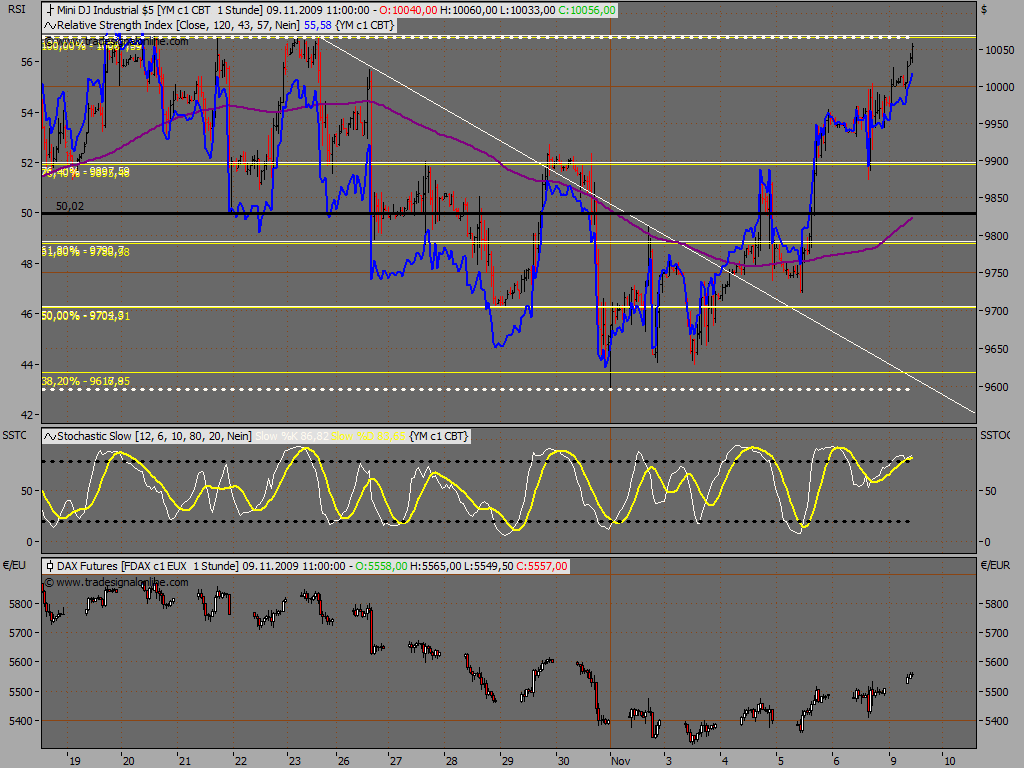The image size is (1024, 768).
Task: Click the 9600 price axis label
Action: tap(997, 387)
